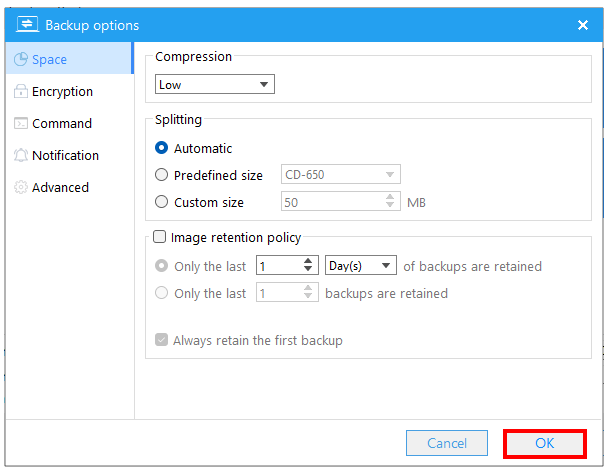This screenshot has width=613, height=475.
Task: Open the Day(s) unit dropdown
Action: coord(361,265)
